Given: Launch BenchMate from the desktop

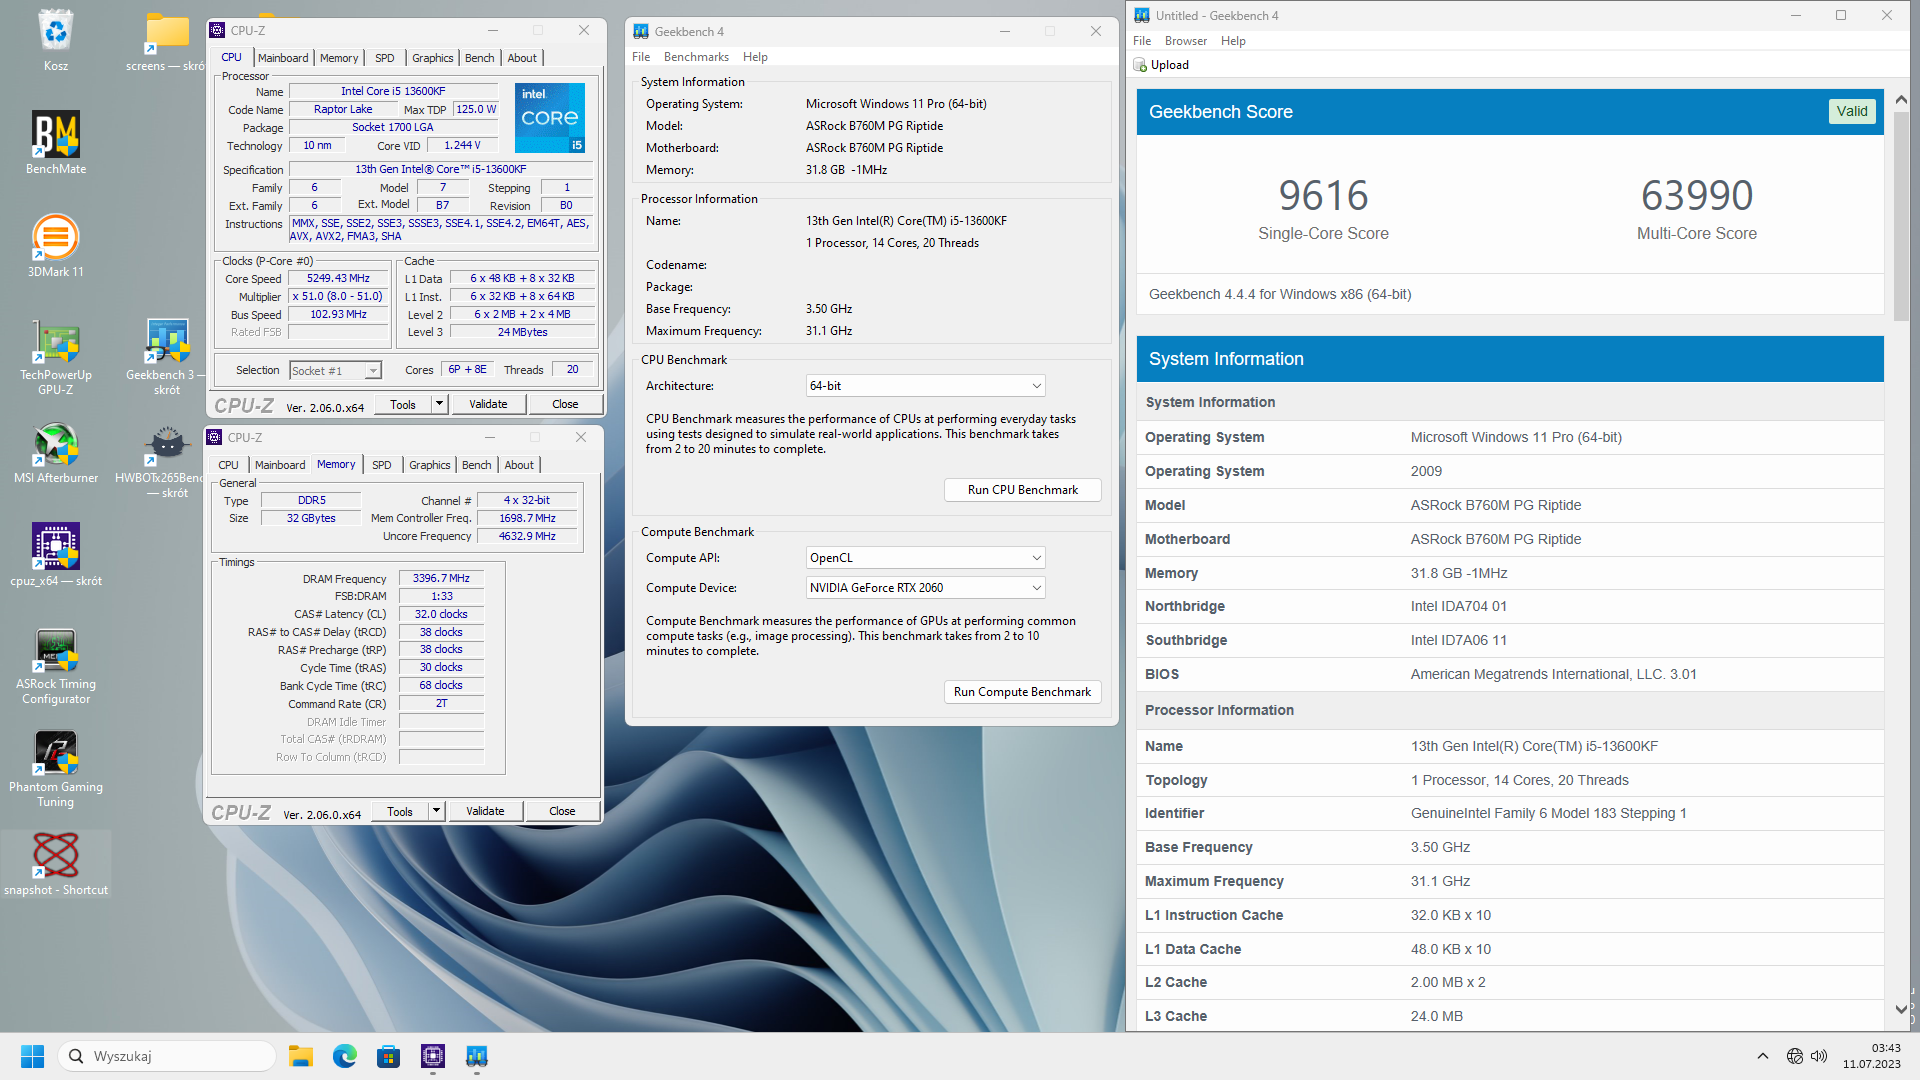Looking at the screenshot, I should (x=56, y=143).
